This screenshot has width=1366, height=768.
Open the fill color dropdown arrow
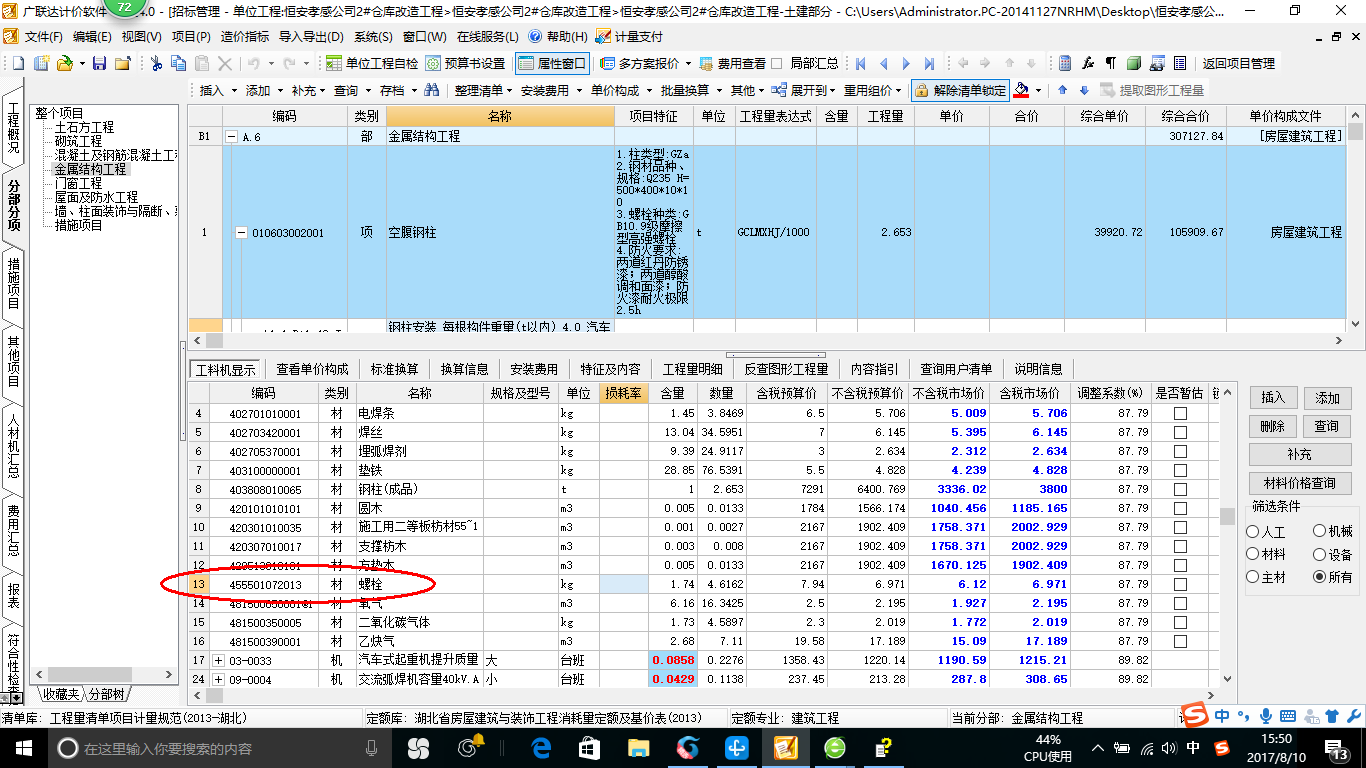tap(1039, 90)
